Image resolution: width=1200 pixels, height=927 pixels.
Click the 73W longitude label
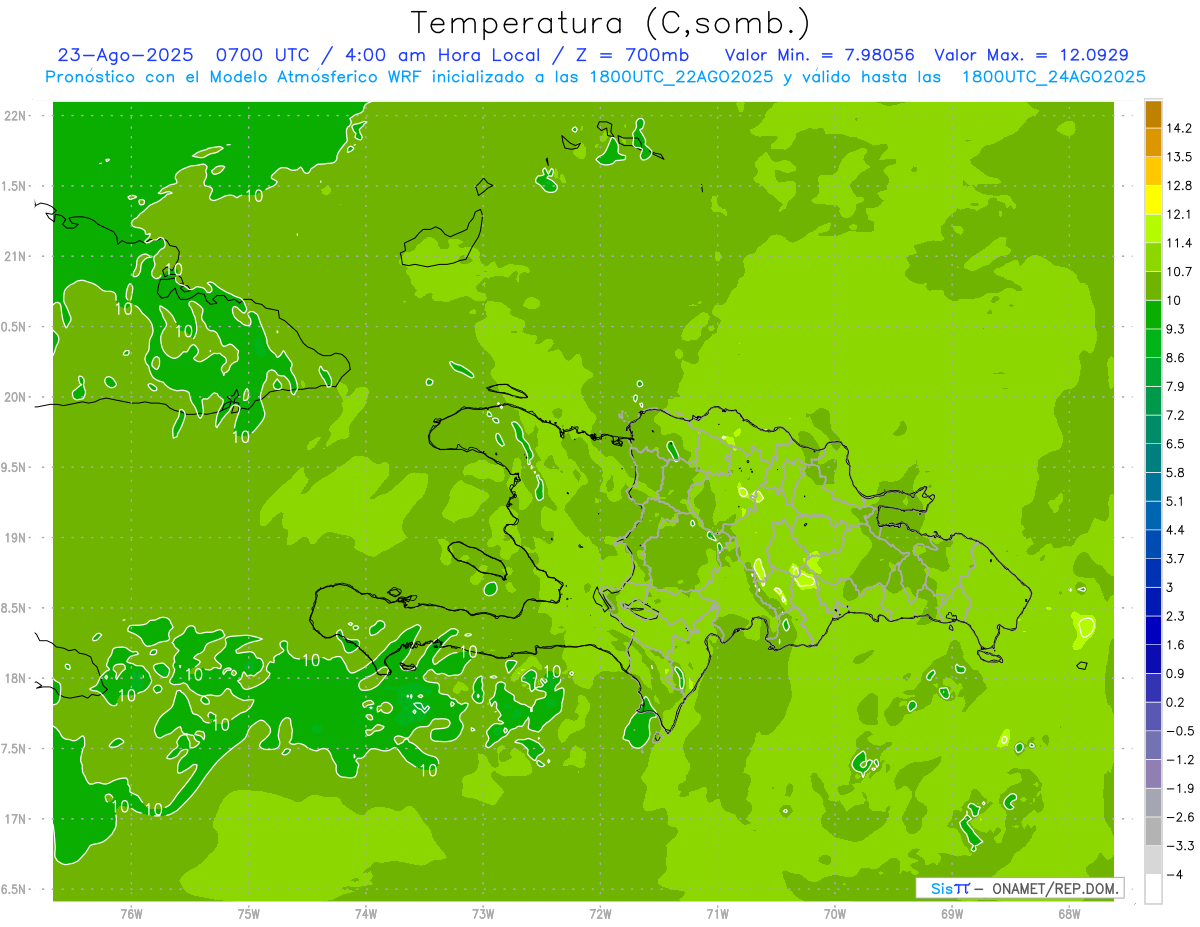click(x=483, y=913)
